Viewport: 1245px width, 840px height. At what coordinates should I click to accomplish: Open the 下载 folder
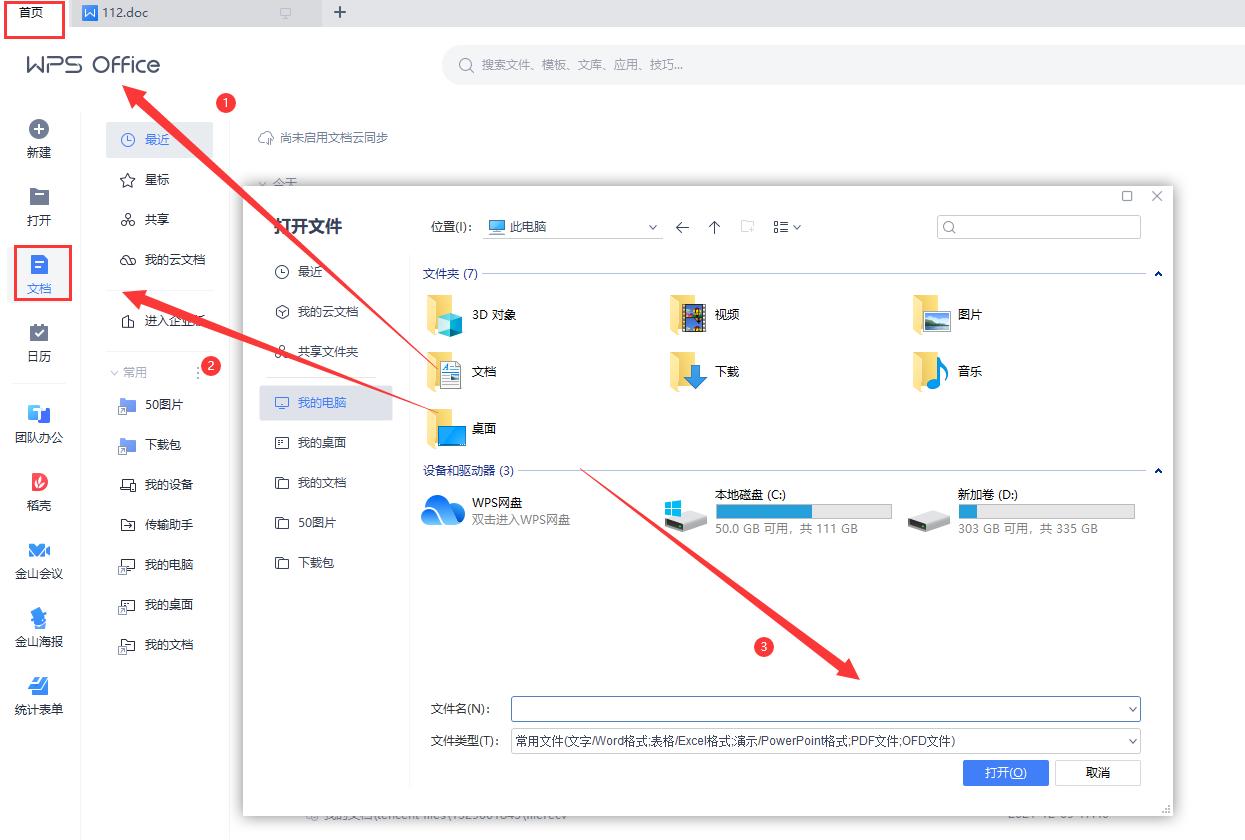tap(705, 371)
